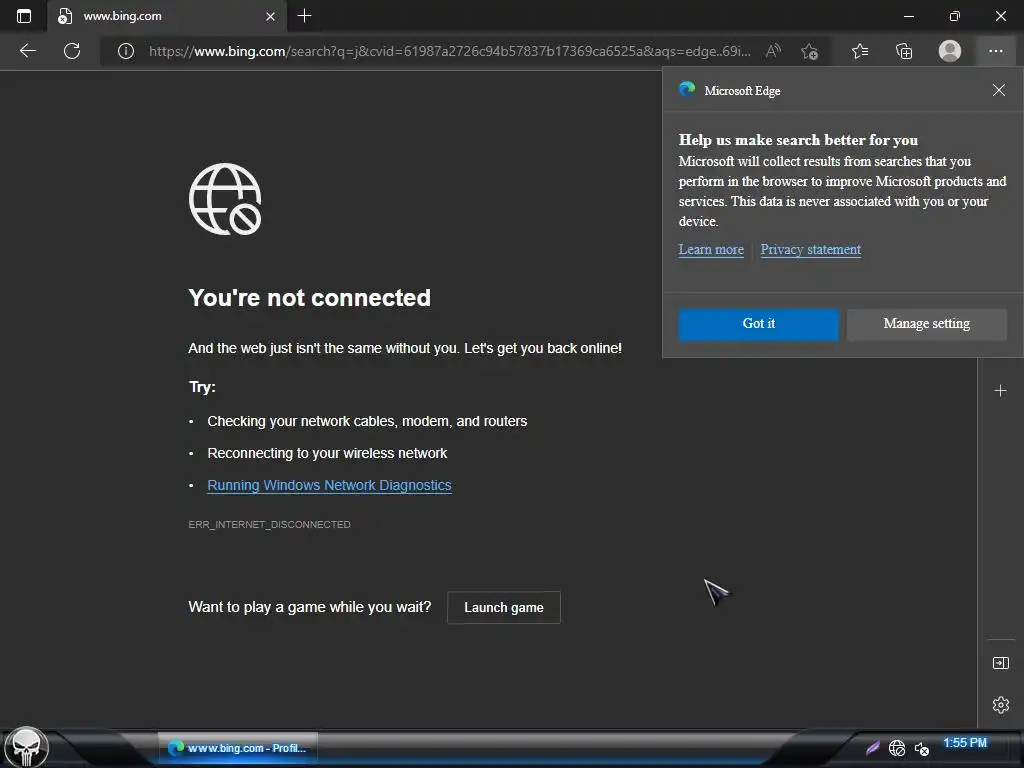The image size is (1024, 768).
Task: Hide the sidebar using the panel icon
Action: point(1000,663)
